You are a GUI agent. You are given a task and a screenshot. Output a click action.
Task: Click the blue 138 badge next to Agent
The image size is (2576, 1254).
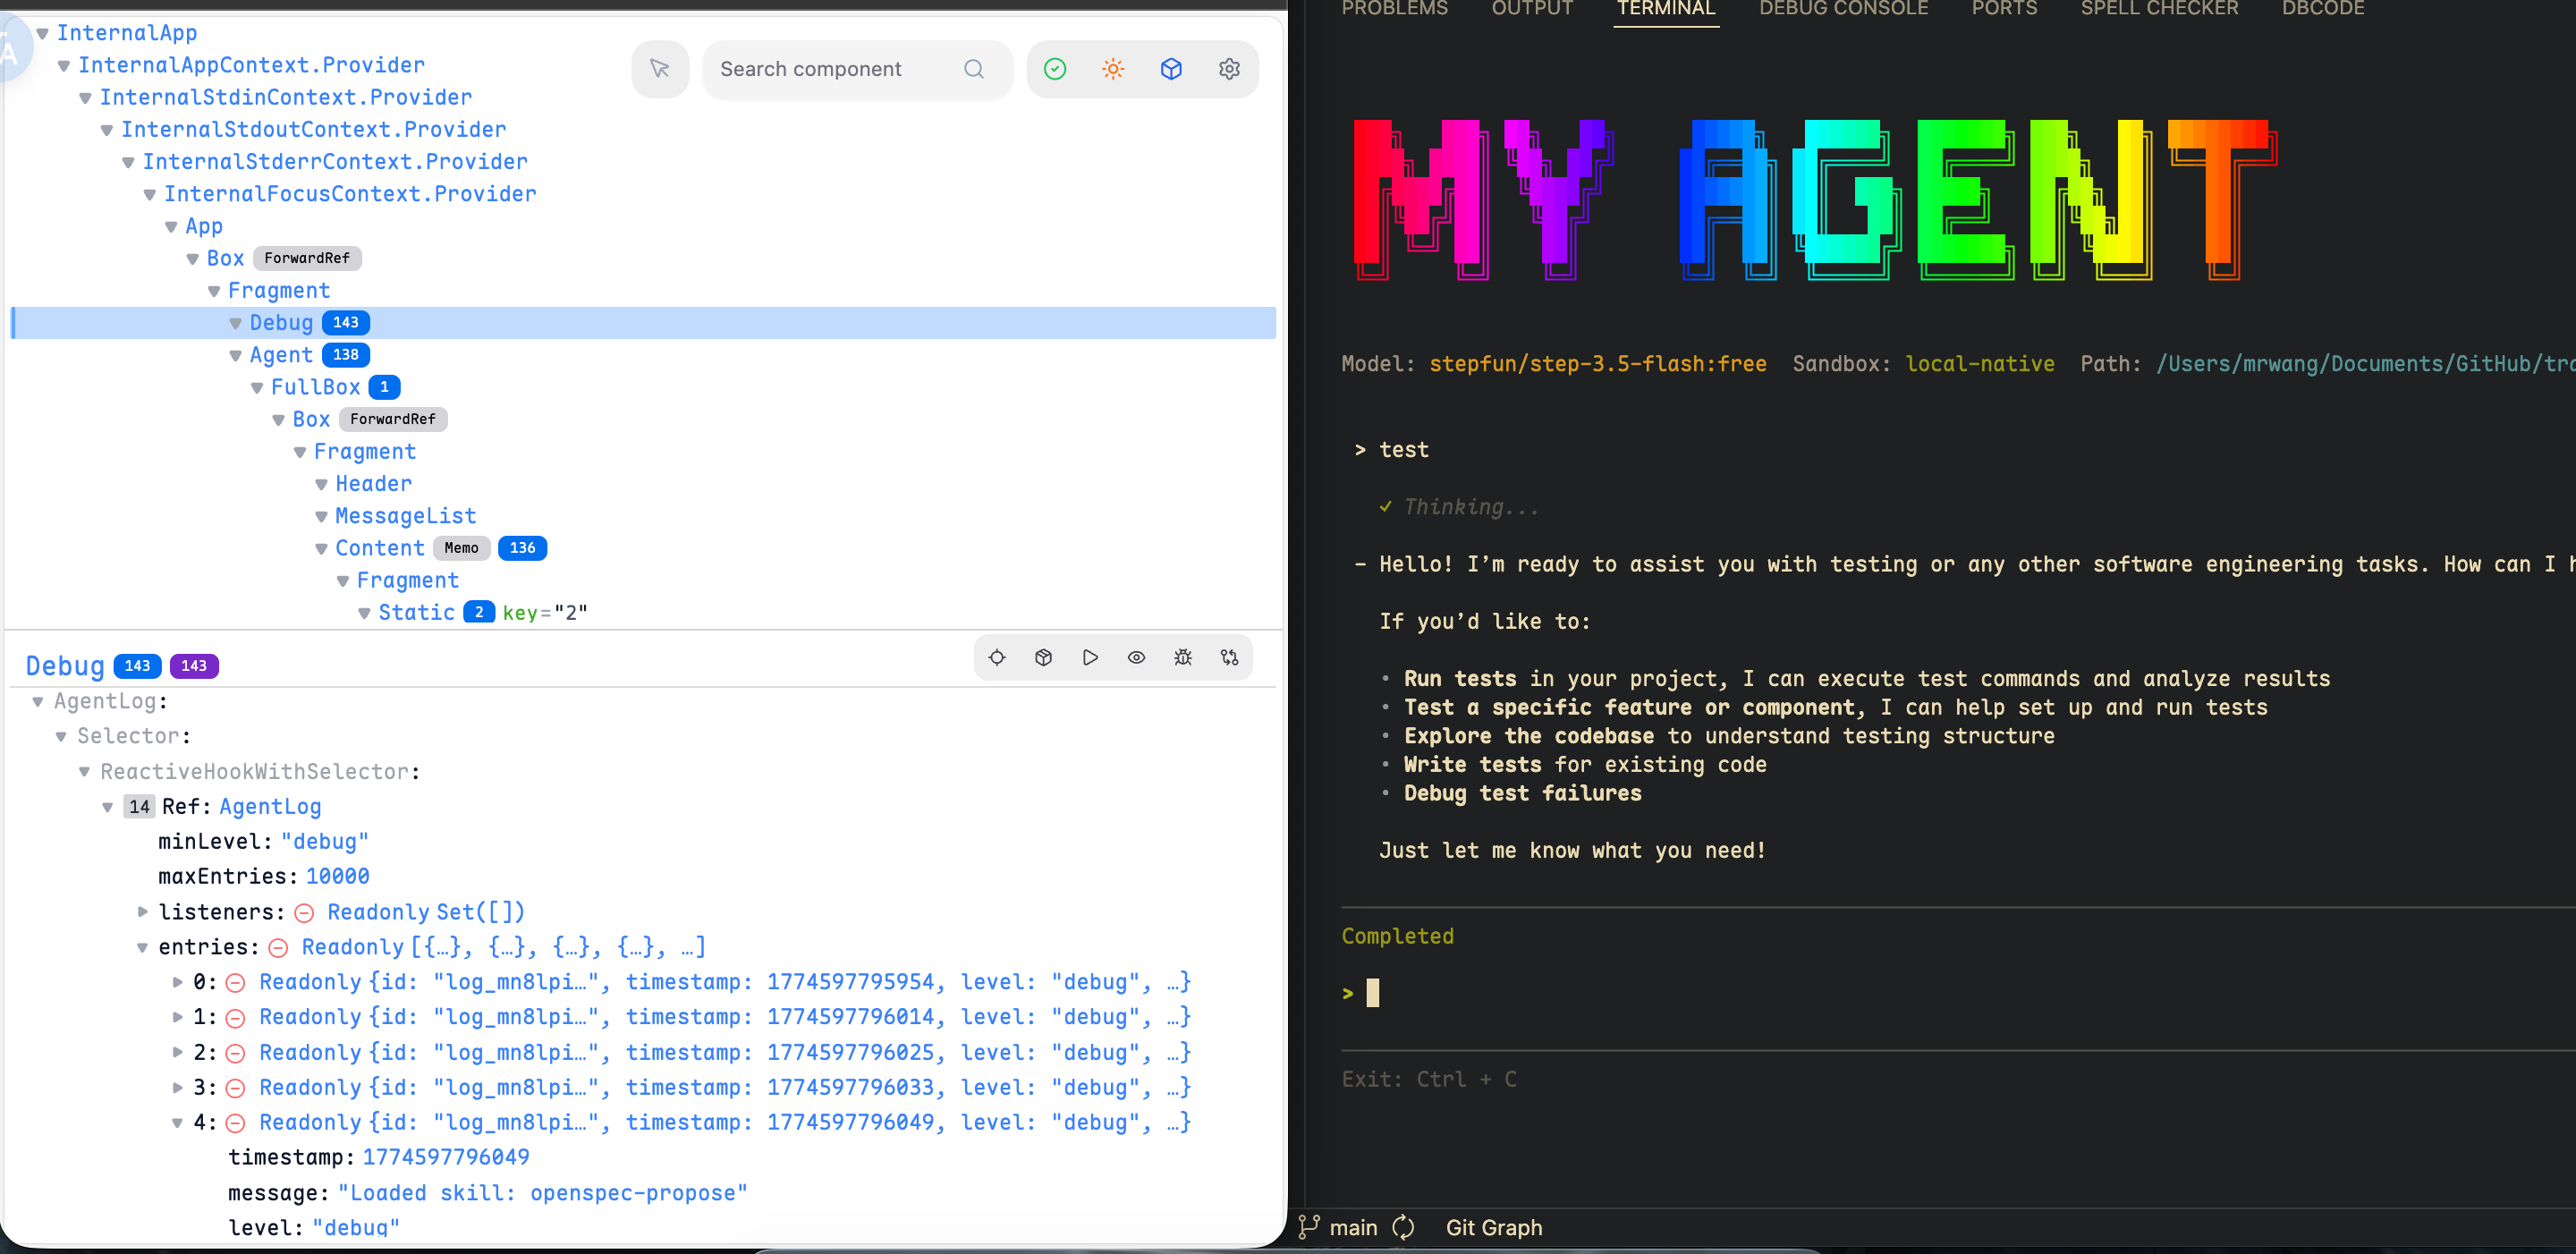tap(346, 354)
